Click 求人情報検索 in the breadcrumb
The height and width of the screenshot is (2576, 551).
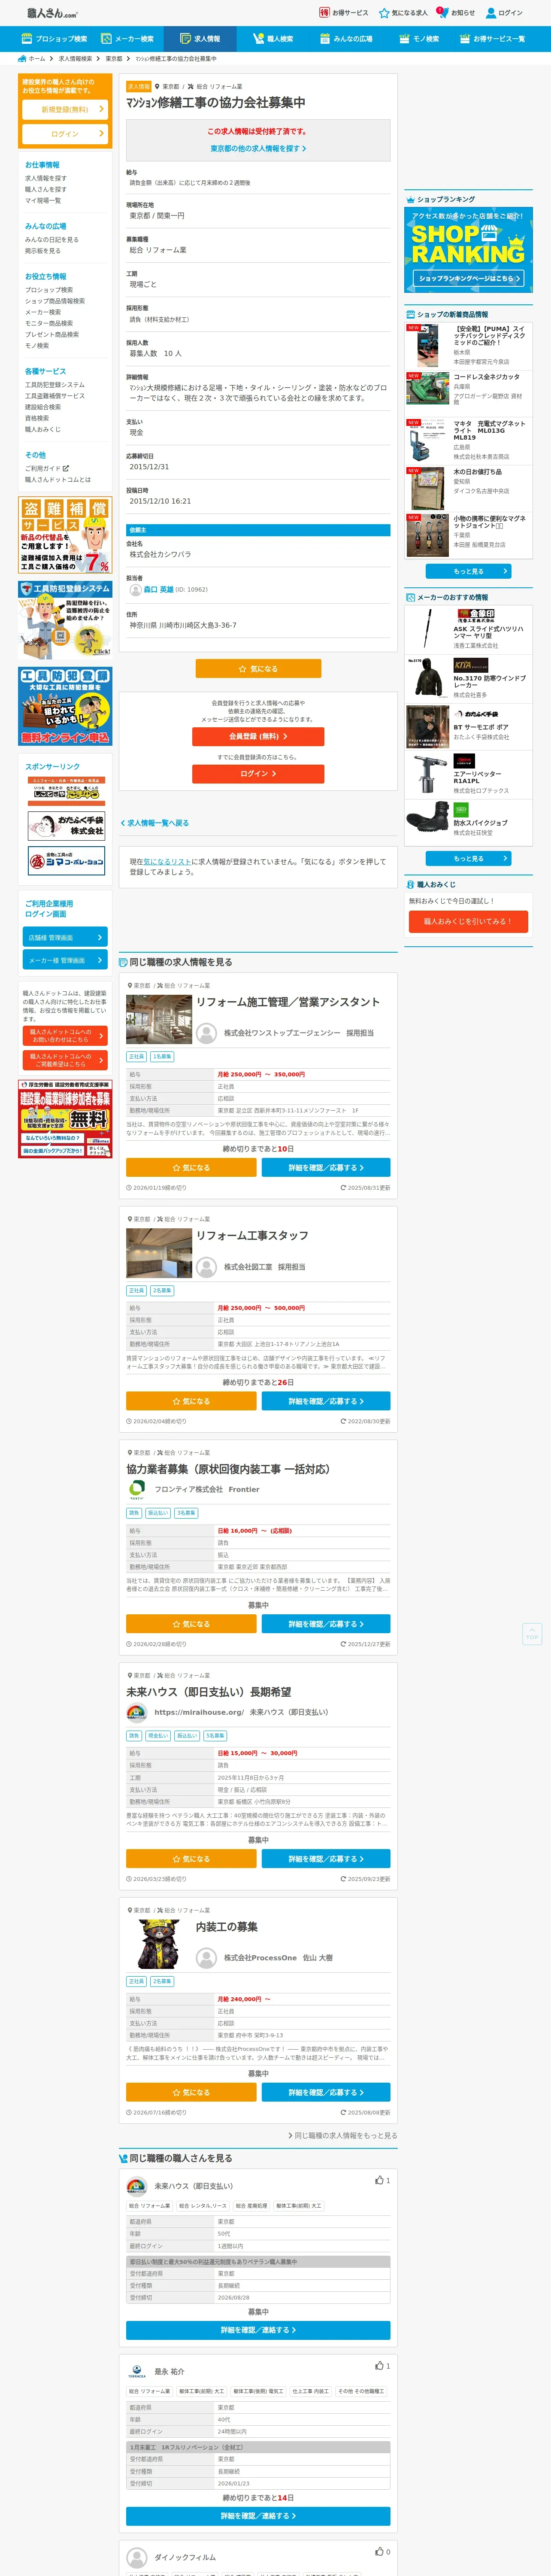75,59
